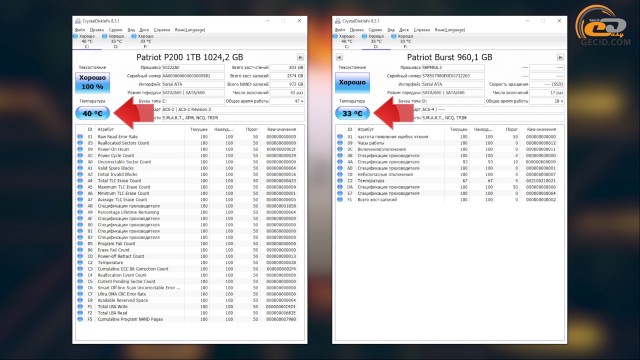Click status dot for Total LBA Read
640x360 pixels.
[x=80, y=313]
